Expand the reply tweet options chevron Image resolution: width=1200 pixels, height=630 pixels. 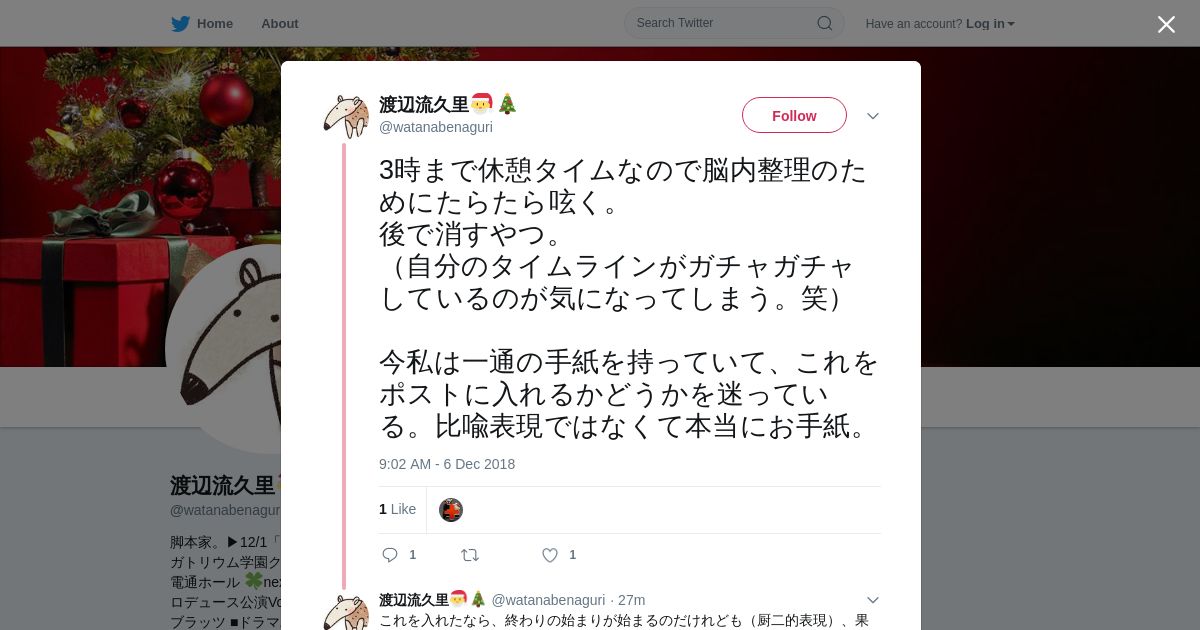(x=873, y=600)
